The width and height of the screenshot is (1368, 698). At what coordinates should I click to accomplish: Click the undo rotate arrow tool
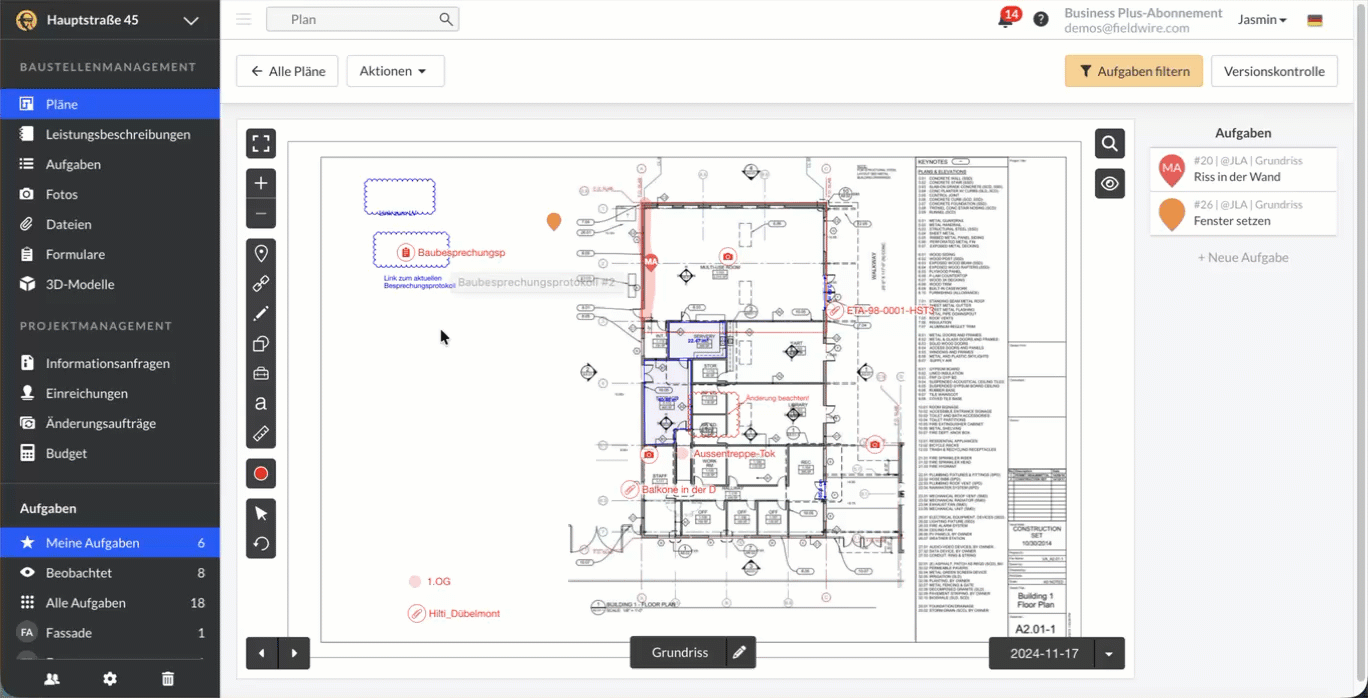pyautogui.click(x=261, y=544)
